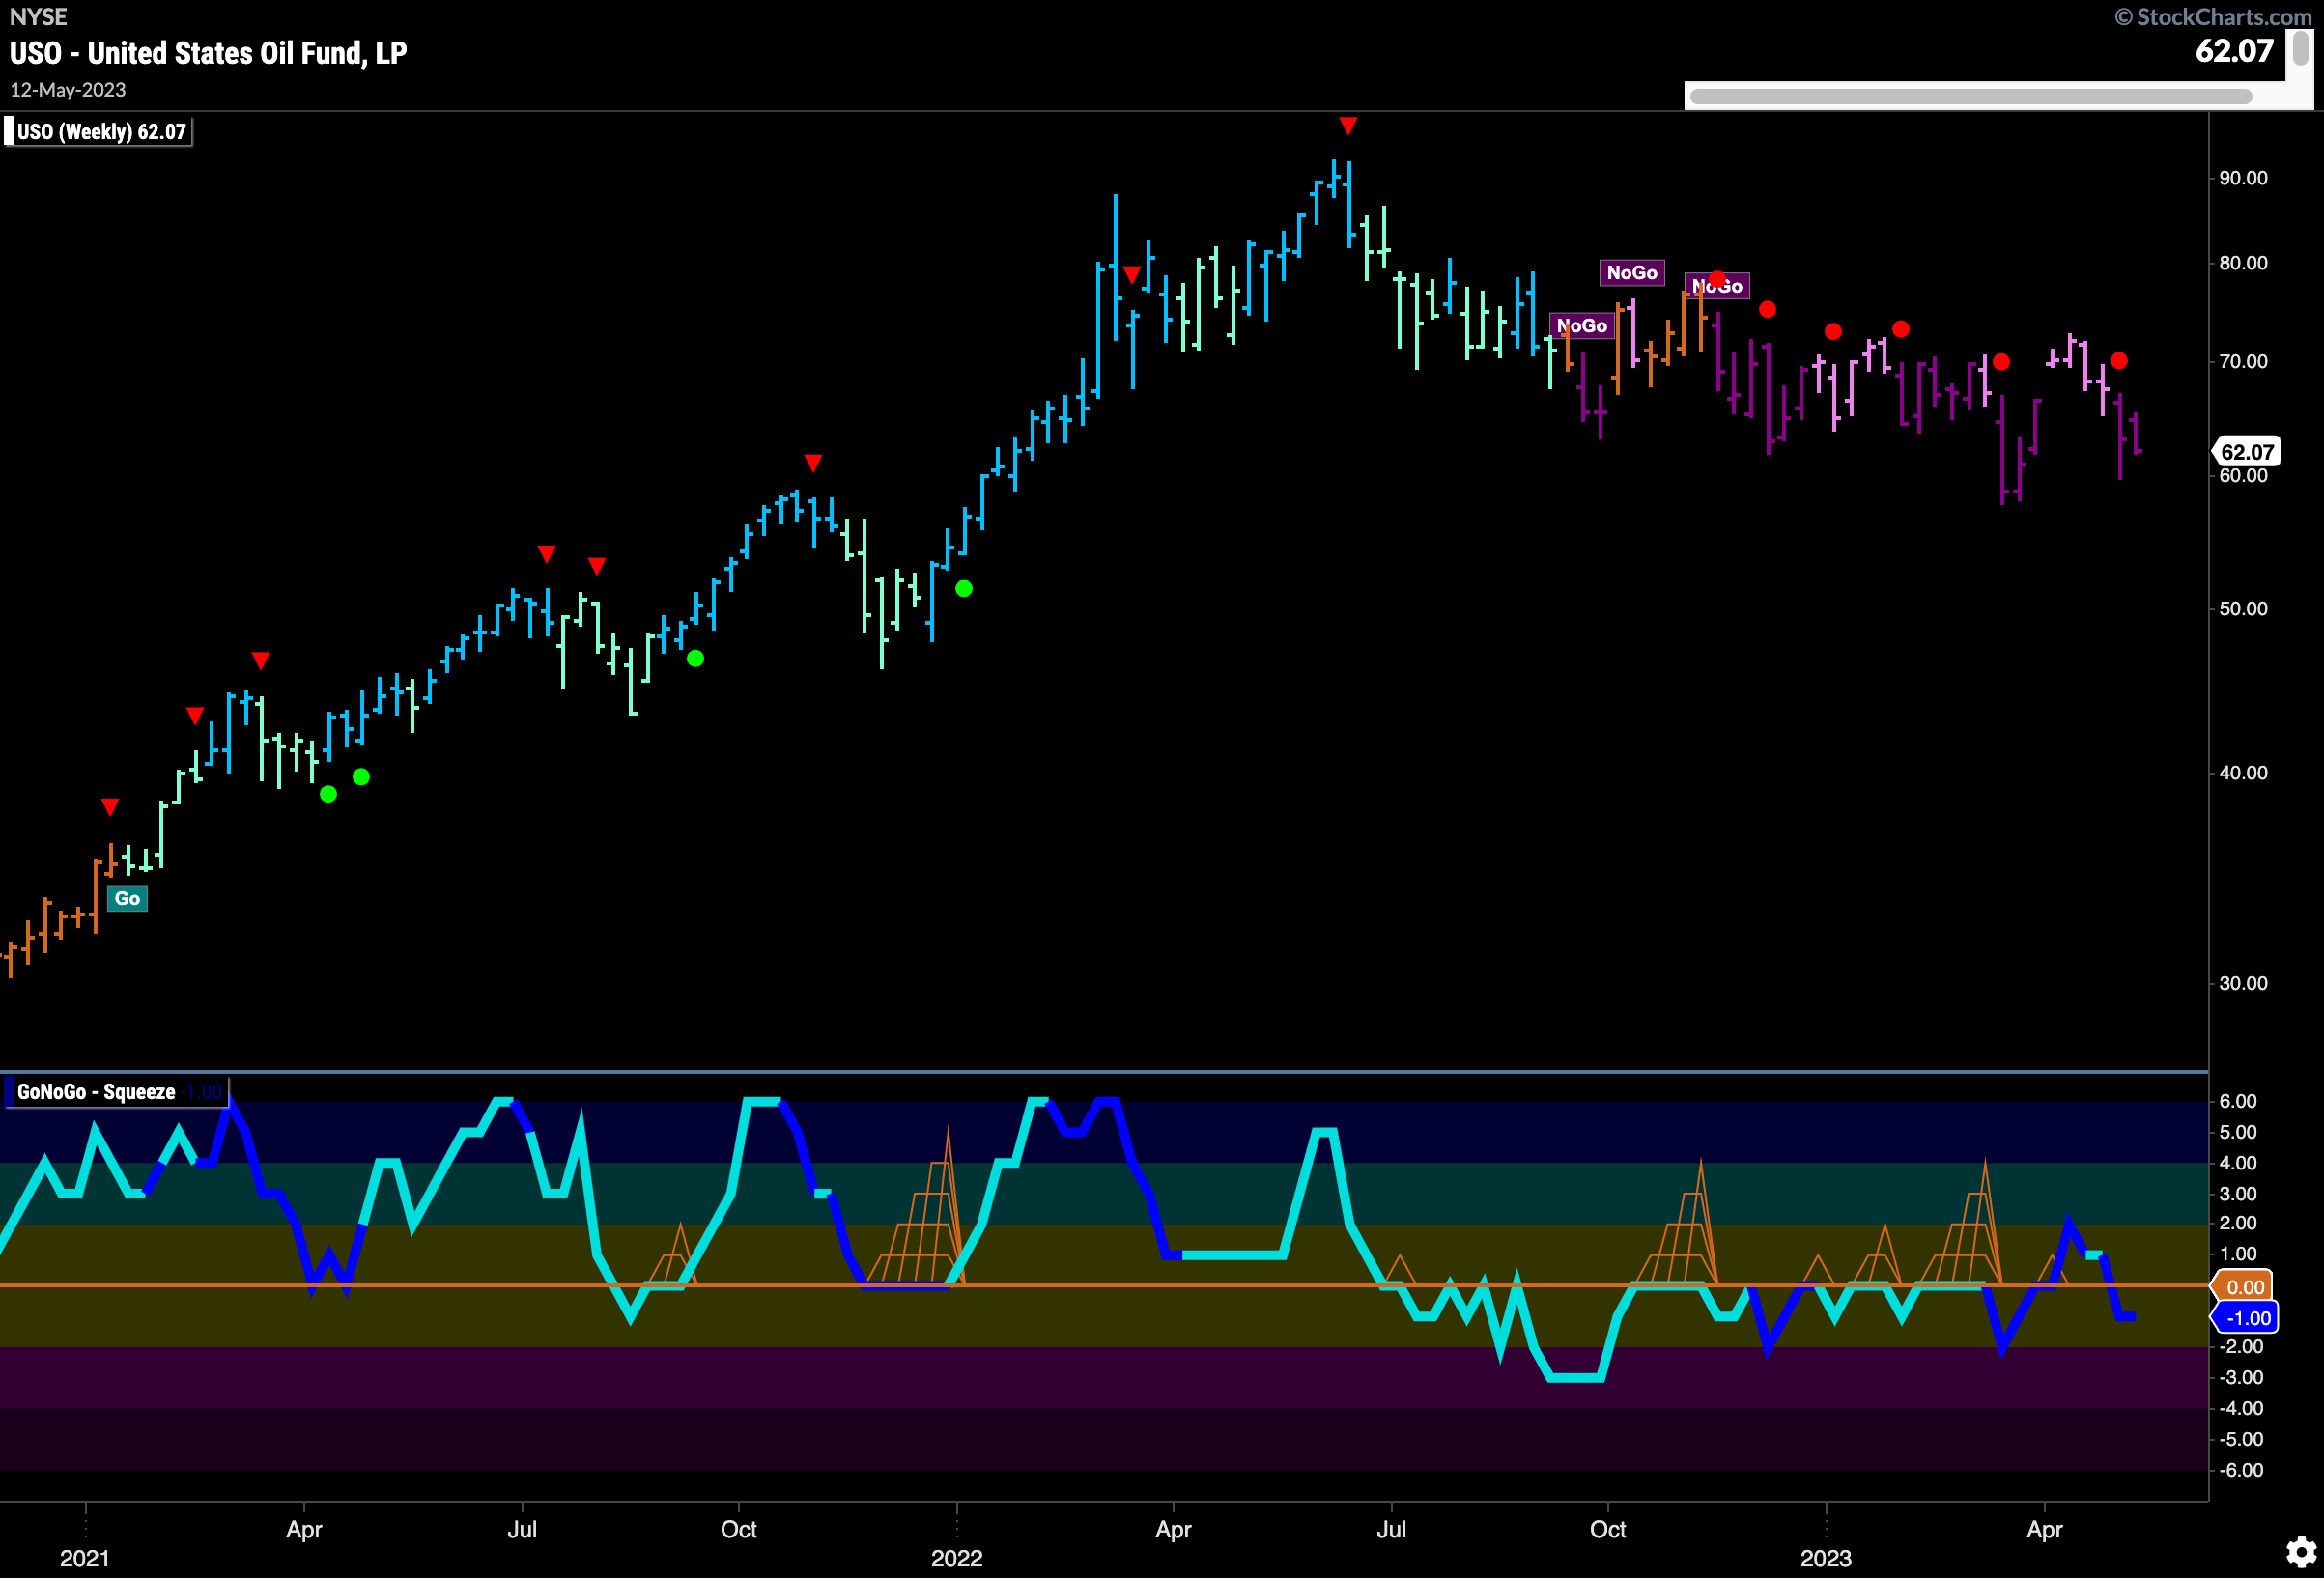
Task: Click the 50.00 price axis label
Action: pyautogui.click(x=2243, y=609)
